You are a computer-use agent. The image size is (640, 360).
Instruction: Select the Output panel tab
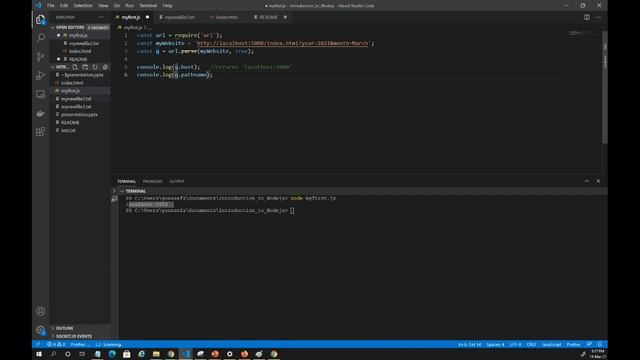tap(177, 181)
